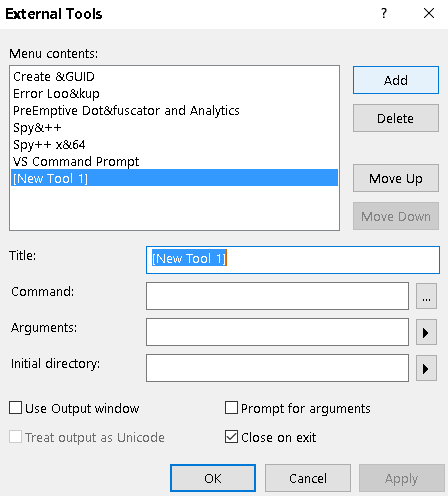Move selected tool up

pyautogui.click(x=396, y=178)
